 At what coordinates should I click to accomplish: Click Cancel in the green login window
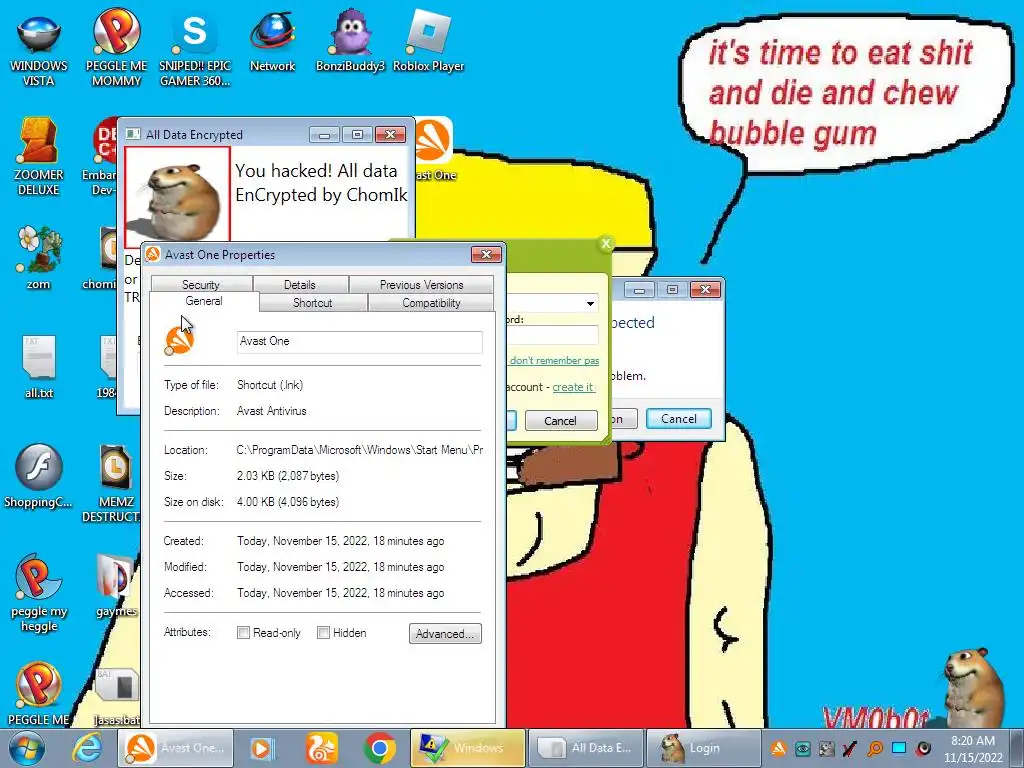coord(561,421)
